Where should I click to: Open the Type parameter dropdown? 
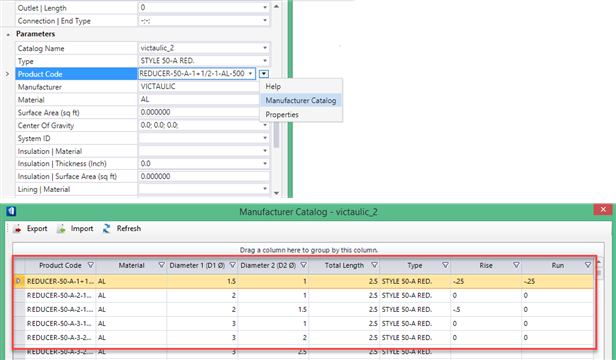(x=265, y=61)
